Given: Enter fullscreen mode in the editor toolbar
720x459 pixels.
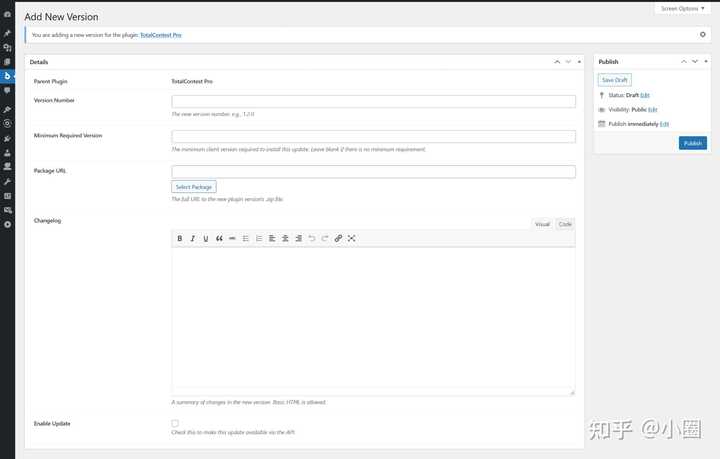Looking at the screenshot, I should [x=352, y=238].
